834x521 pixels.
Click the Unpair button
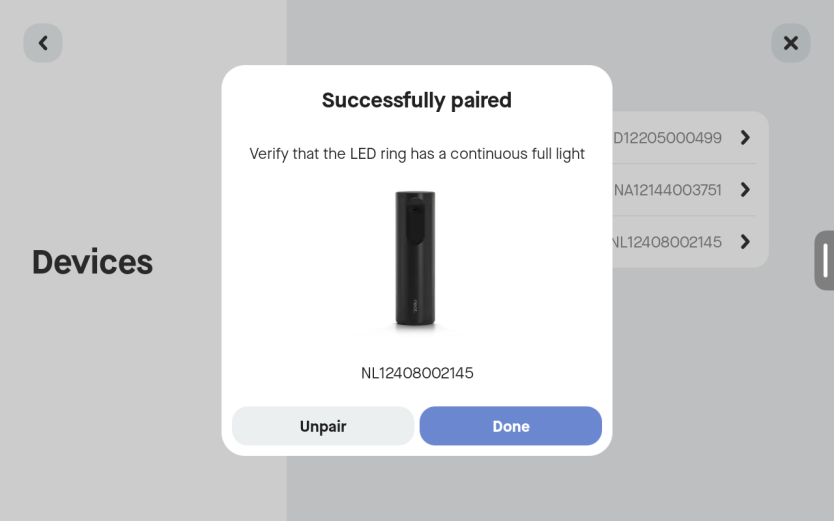coord(322,426)
